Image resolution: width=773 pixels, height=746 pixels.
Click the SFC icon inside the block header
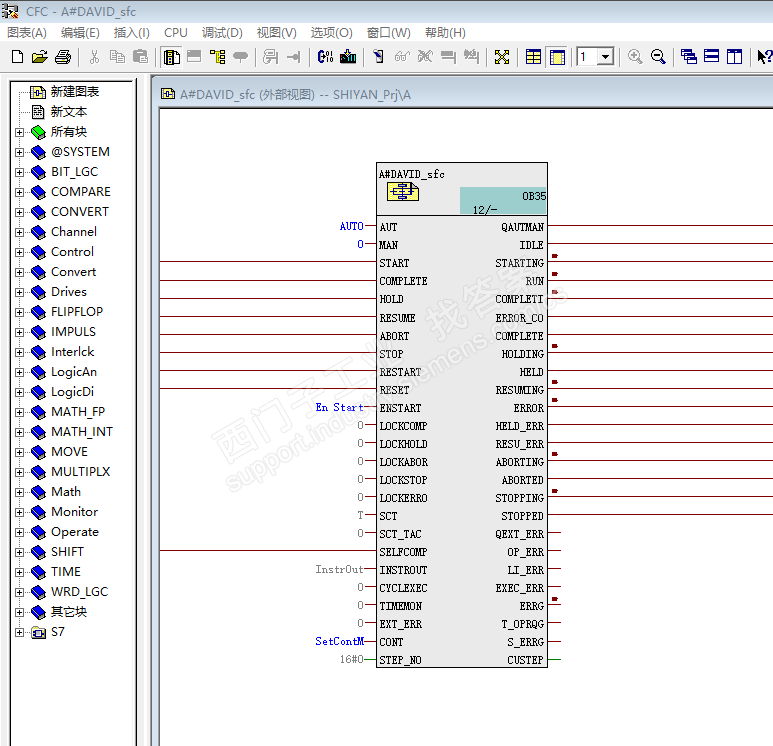pos(402,191)
